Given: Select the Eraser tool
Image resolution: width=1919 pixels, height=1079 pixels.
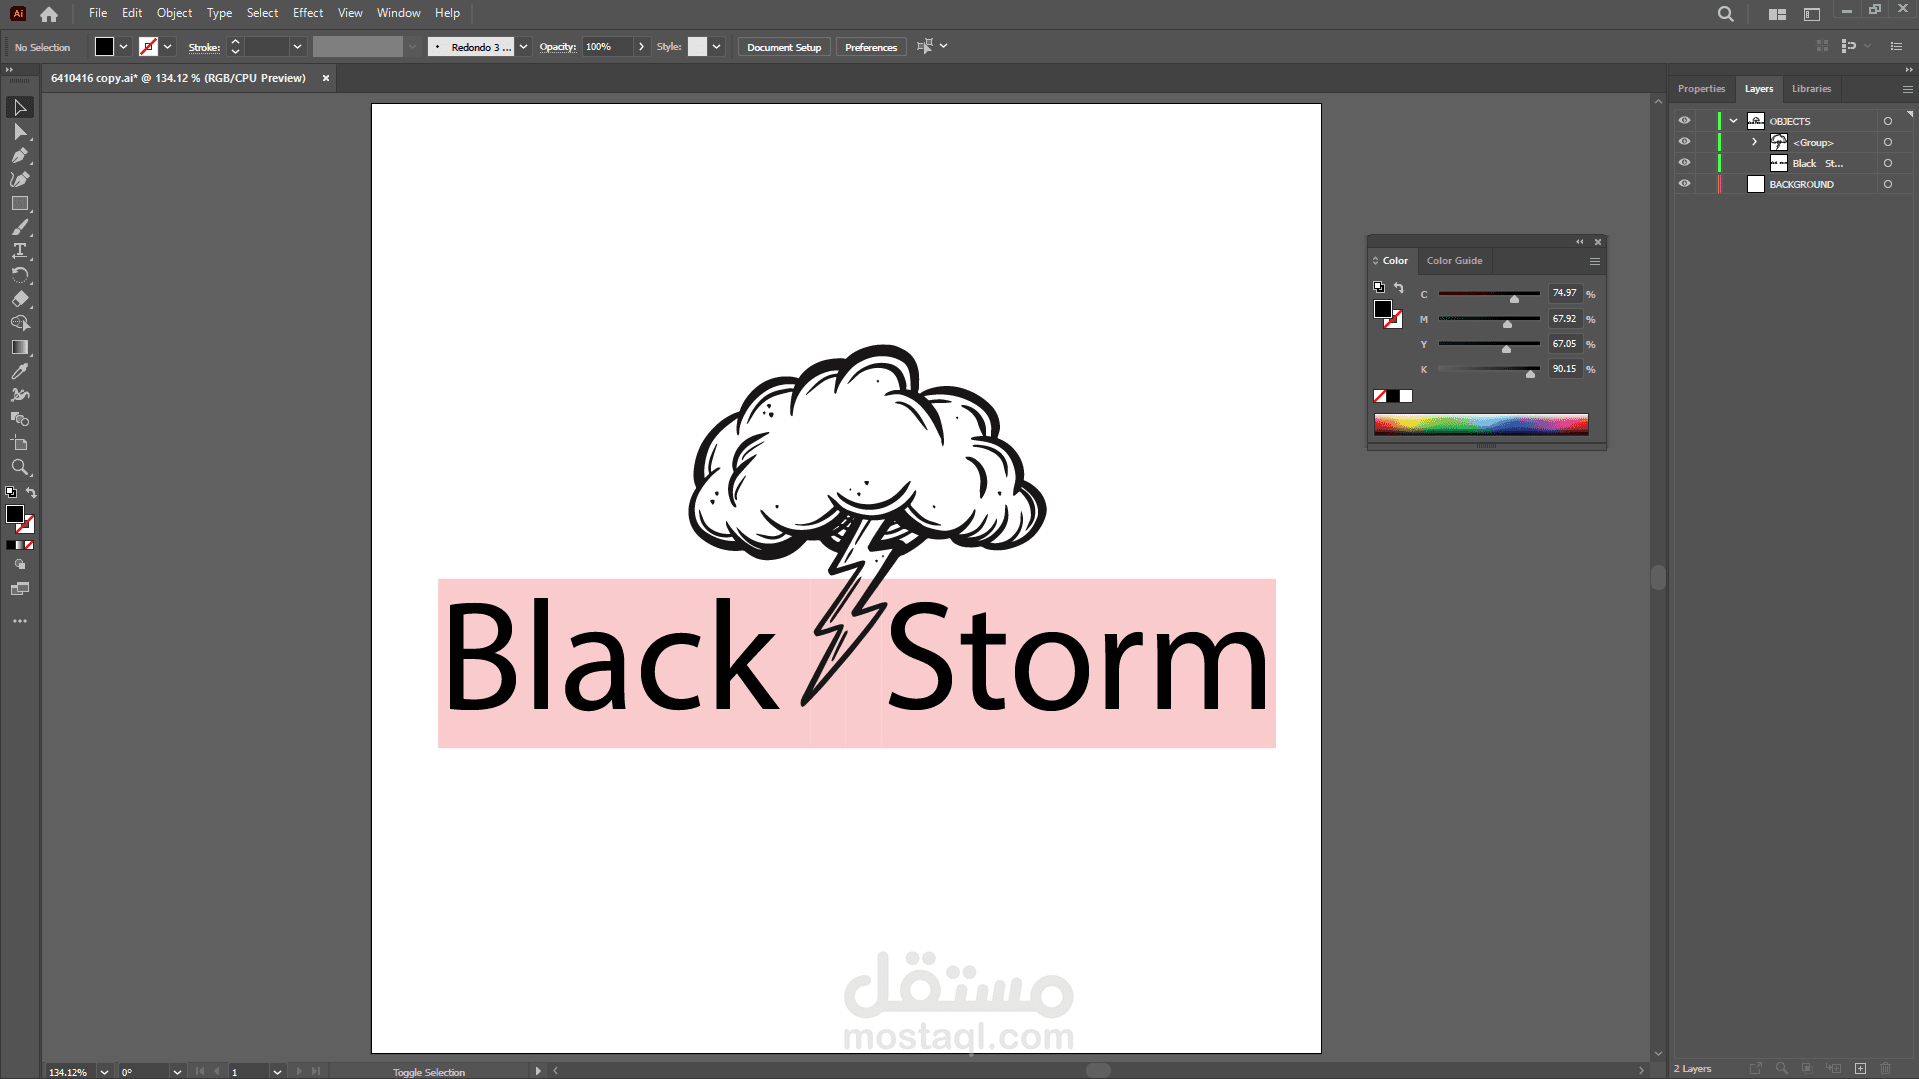Looking at the screenshot, I should click(x=20, y=299).
